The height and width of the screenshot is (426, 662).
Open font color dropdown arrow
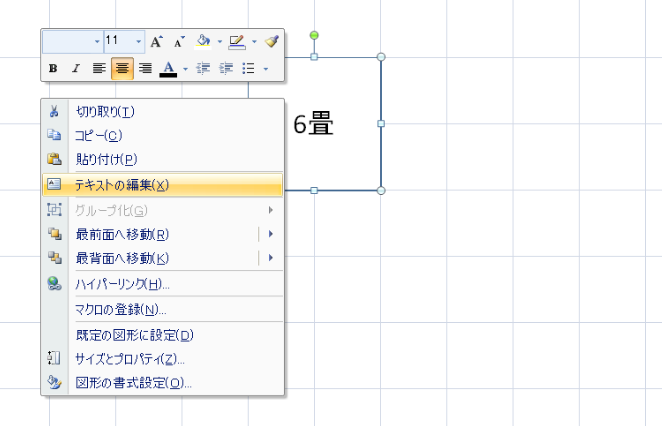click(185, 69)
